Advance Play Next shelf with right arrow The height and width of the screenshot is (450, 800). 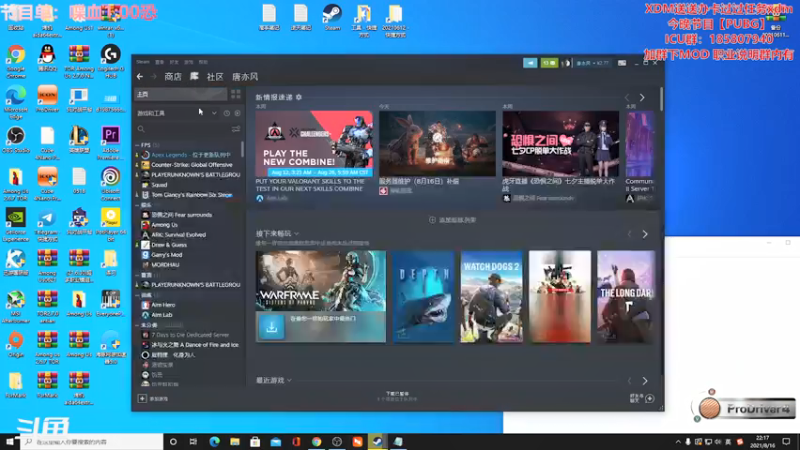tap(645, 234)
